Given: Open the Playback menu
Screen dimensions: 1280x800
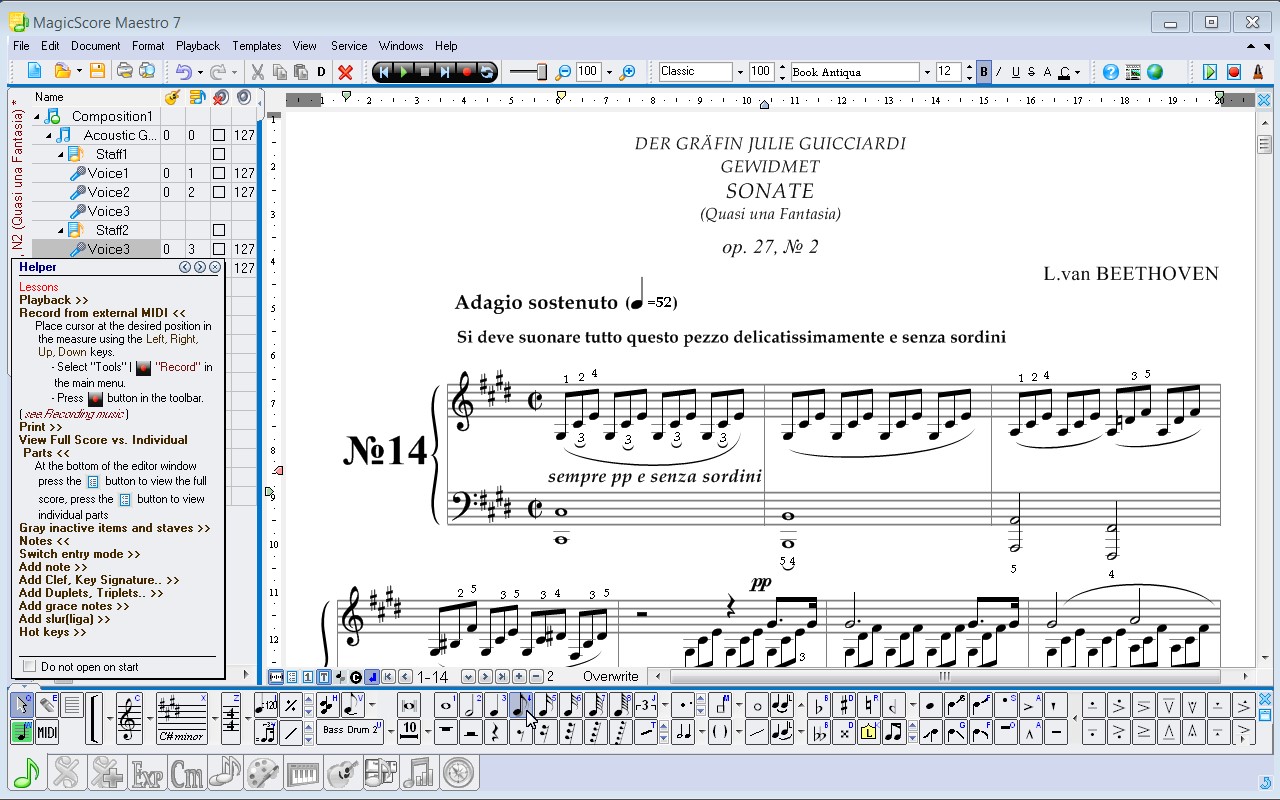Looking at the screenshot, I should click(x=198, y=45).
